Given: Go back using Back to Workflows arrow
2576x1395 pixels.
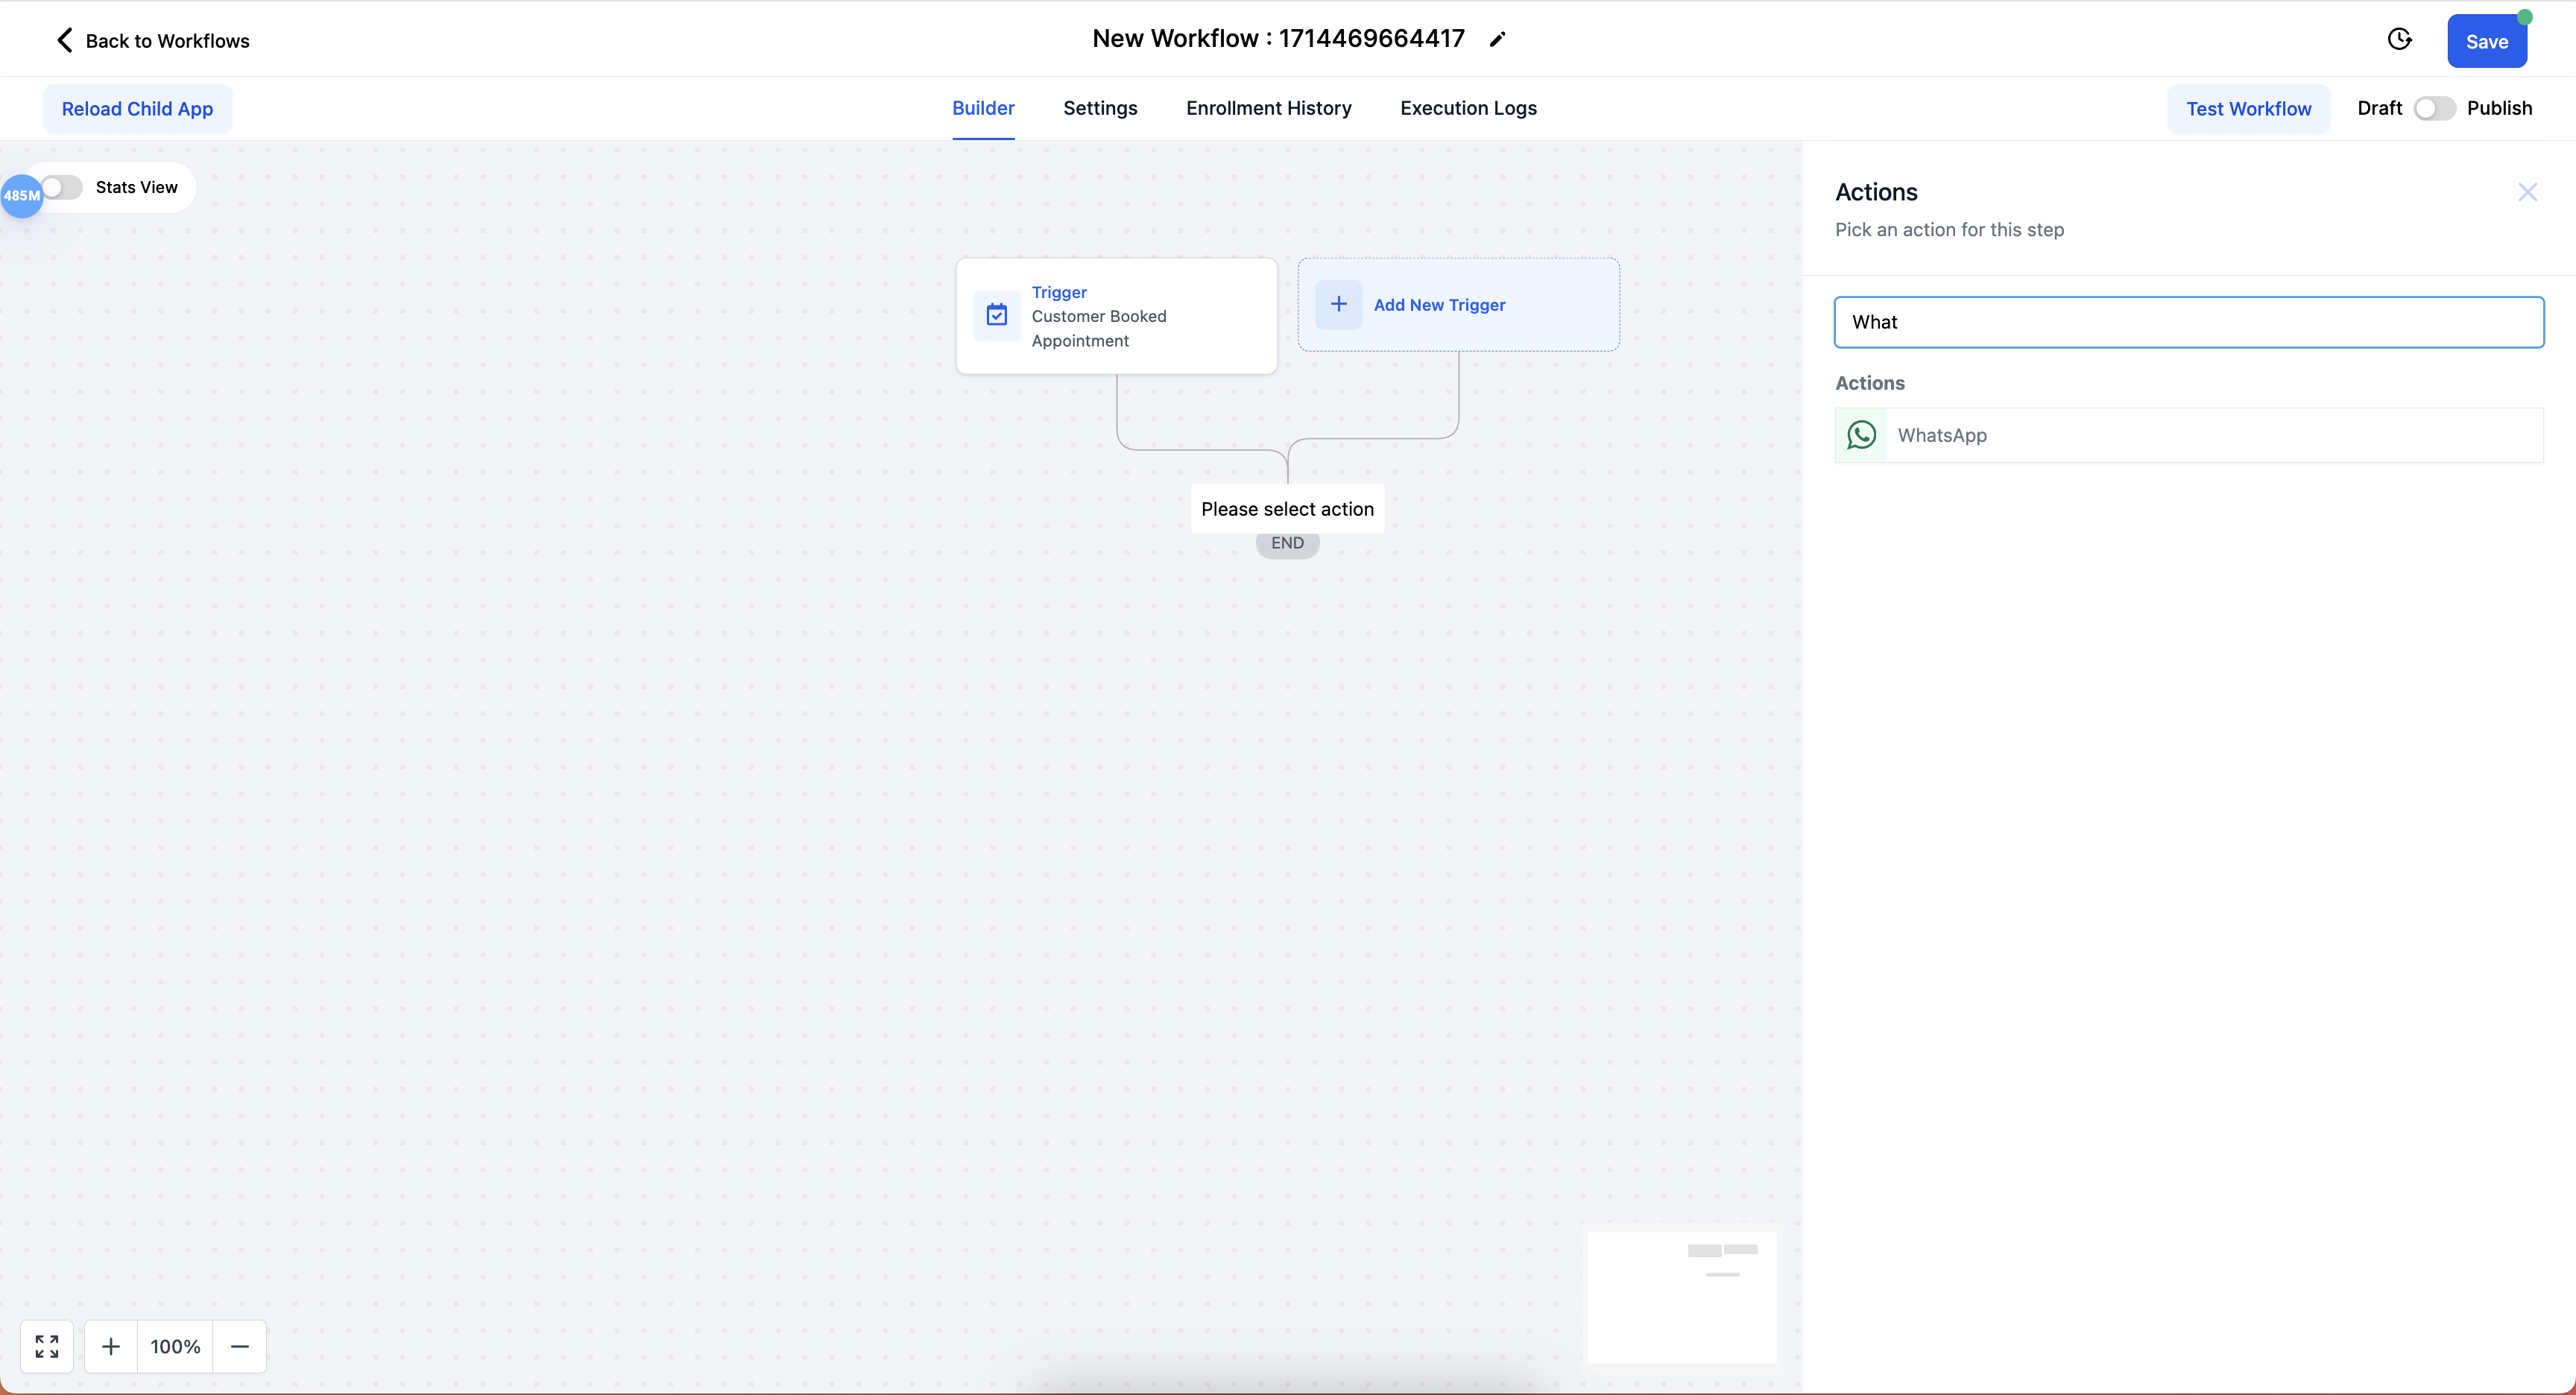Looking at the screenshot, I should (65, 40).
